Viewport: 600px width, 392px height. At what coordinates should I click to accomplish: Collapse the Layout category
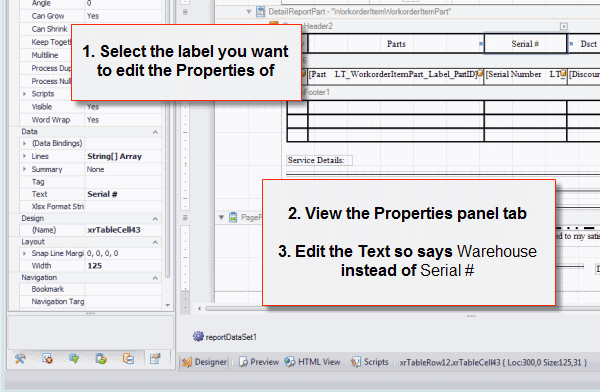click(155, 242)
